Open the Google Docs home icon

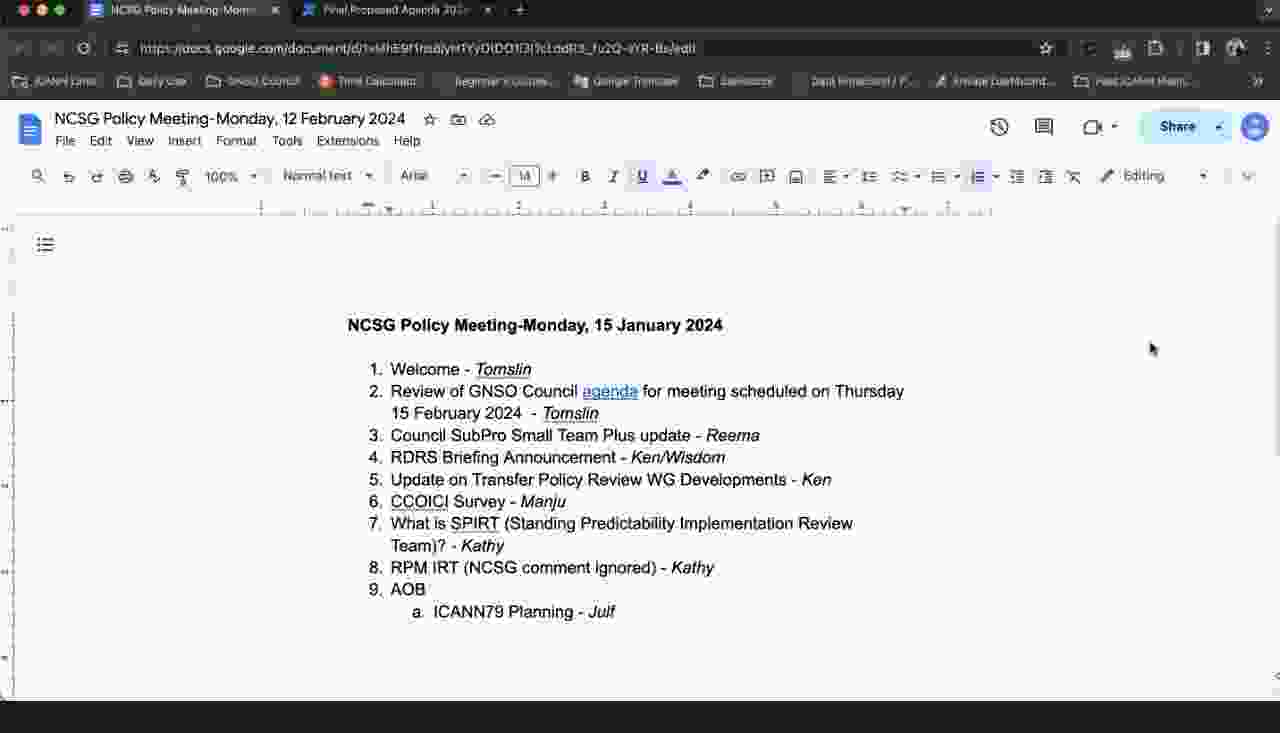coord(30,129)
